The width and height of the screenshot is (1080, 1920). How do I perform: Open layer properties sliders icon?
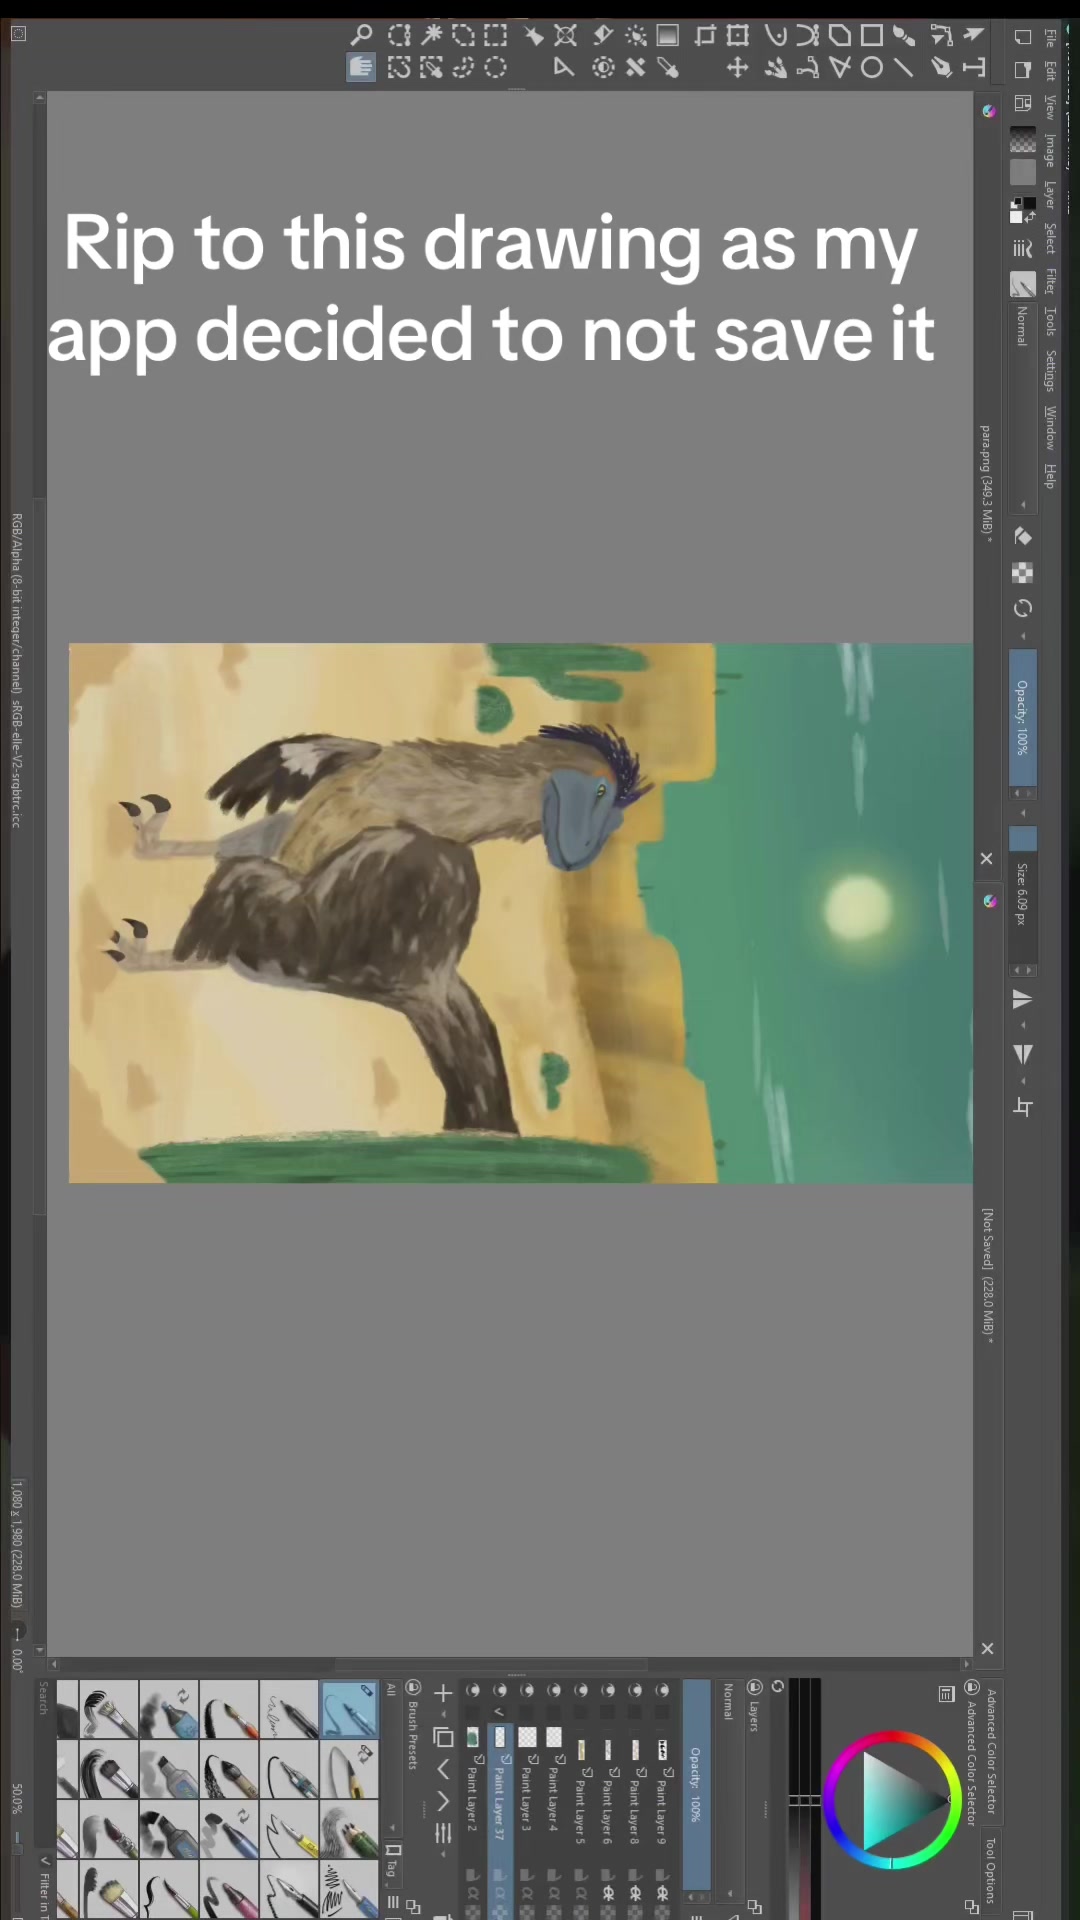pos(443,1833)
